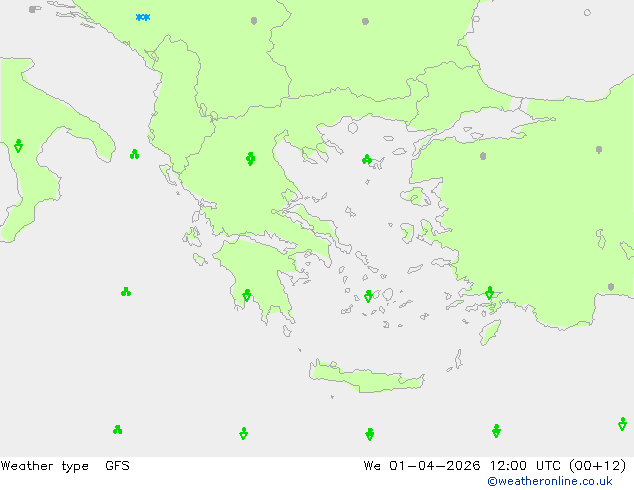634x490 pixels.
Task: Click the grey cloud dot over Serbia
Action: (x=254, y=21)
